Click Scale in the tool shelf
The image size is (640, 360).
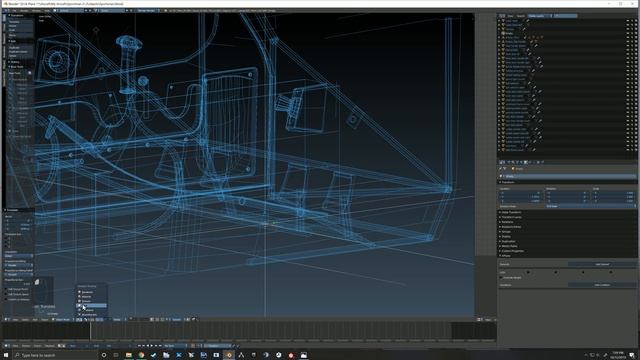tap(20, 30)
